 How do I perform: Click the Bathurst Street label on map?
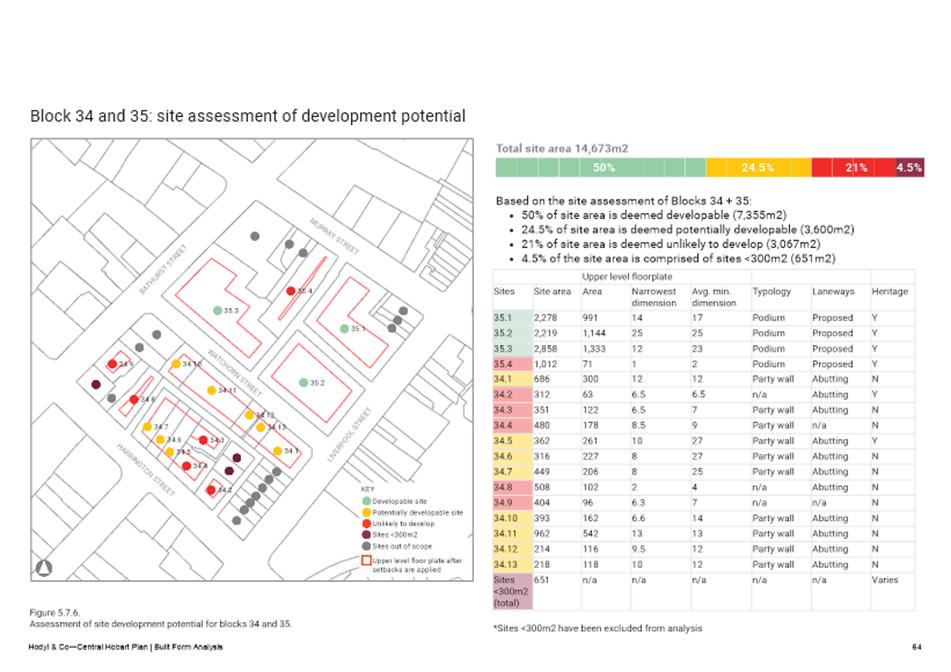(x=163, y=269)
